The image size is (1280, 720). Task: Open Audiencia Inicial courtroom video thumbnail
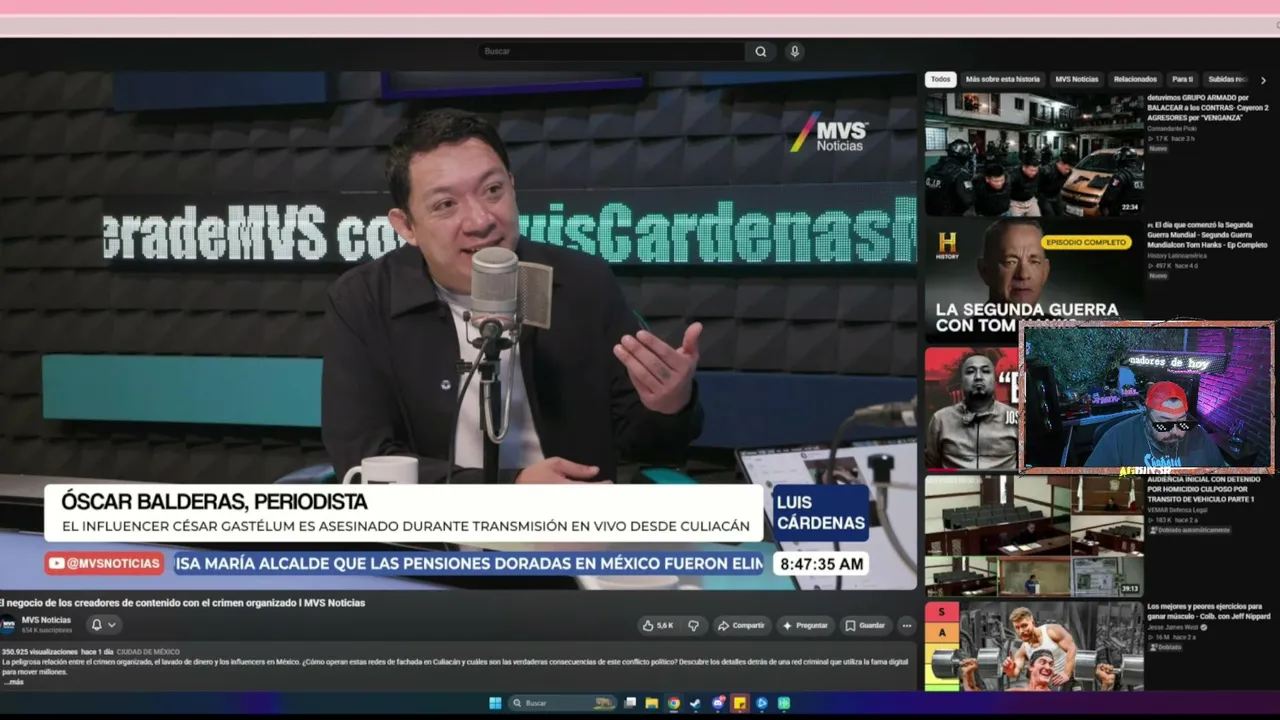[x=1033, y=535]
